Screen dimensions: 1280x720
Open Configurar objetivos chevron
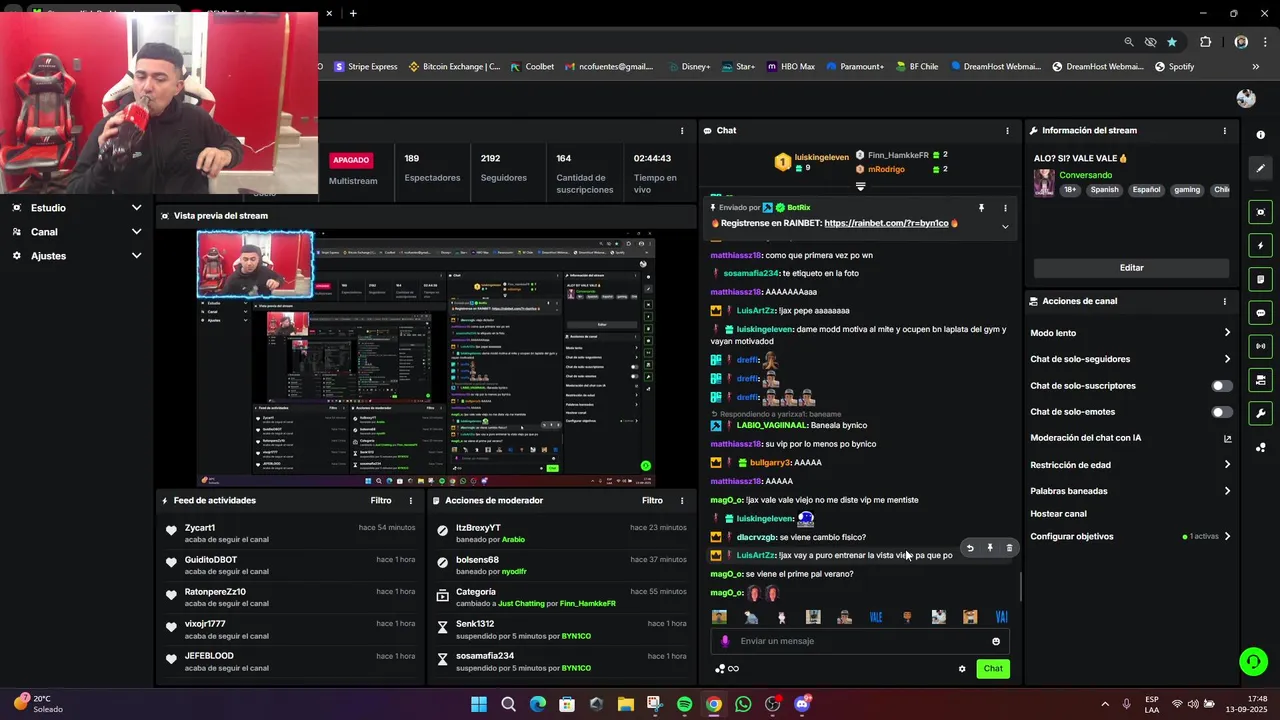1227,537
